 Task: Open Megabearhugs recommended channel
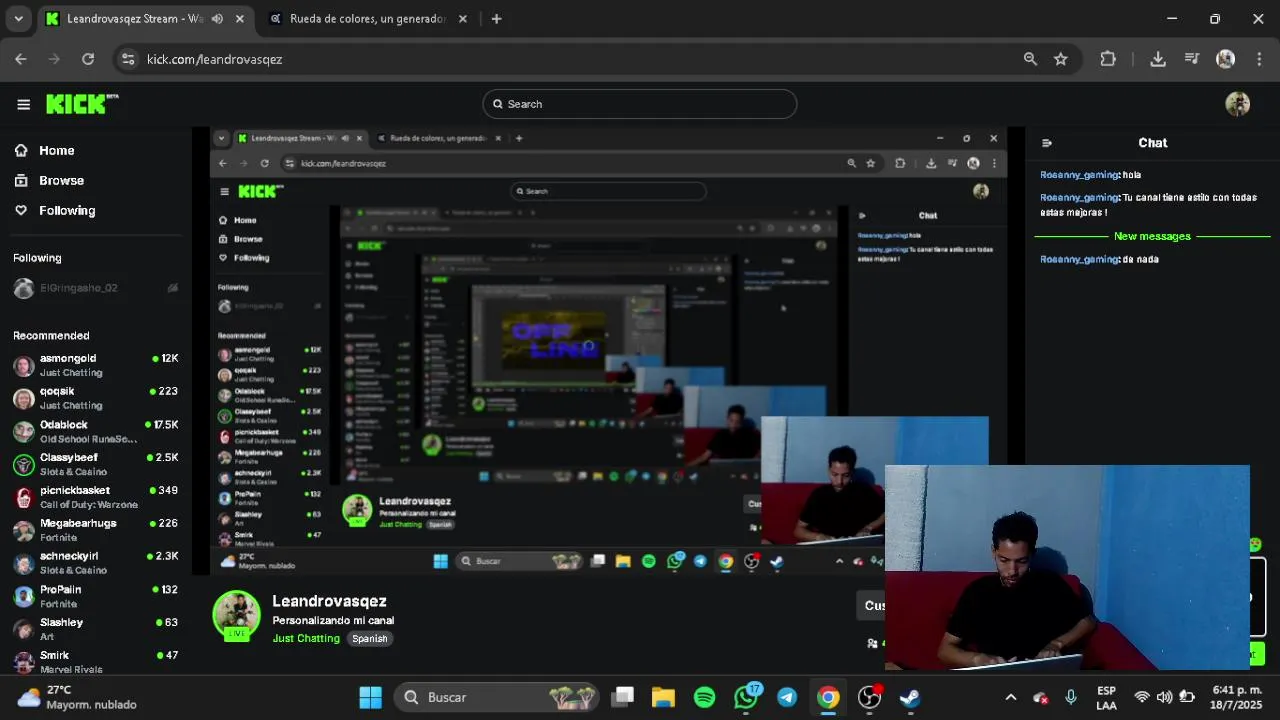point(95,530)
